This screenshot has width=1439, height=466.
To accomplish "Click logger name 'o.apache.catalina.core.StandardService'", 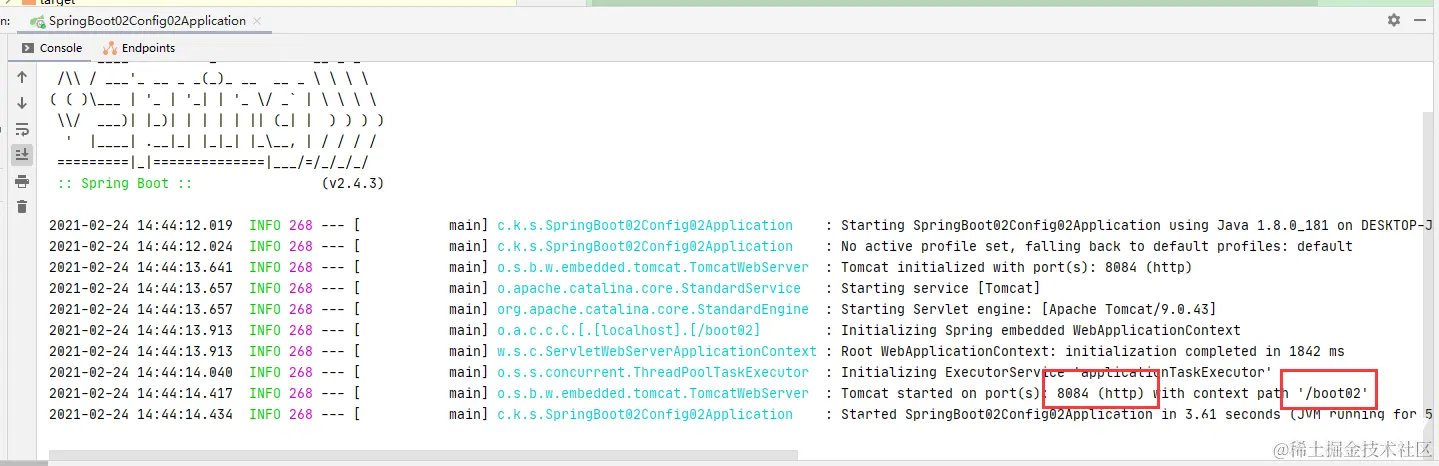I will coord(648,288).
